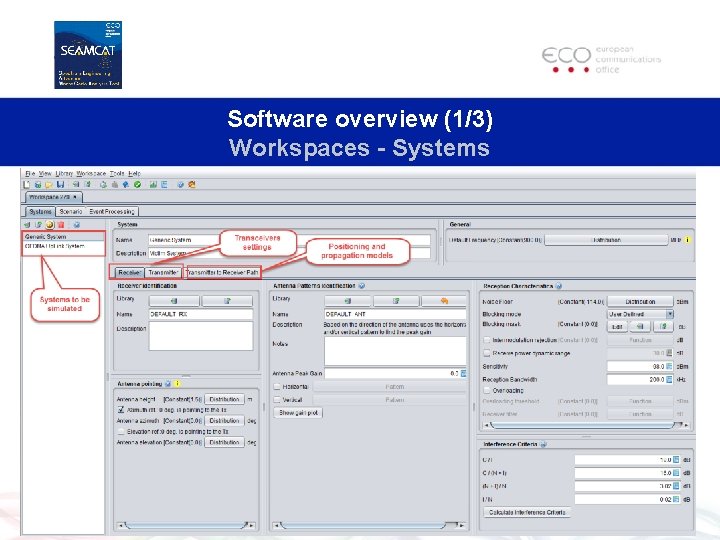Select Generic System in systems list
The height and width of the screenshot is (540, 720).
point(63,236)
